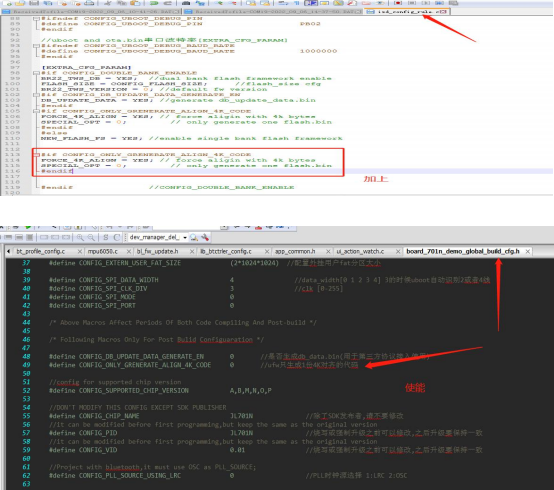Switch to bl_fw_update.h tab
This screenshot has width=554, height=490.
click(158, 251)
